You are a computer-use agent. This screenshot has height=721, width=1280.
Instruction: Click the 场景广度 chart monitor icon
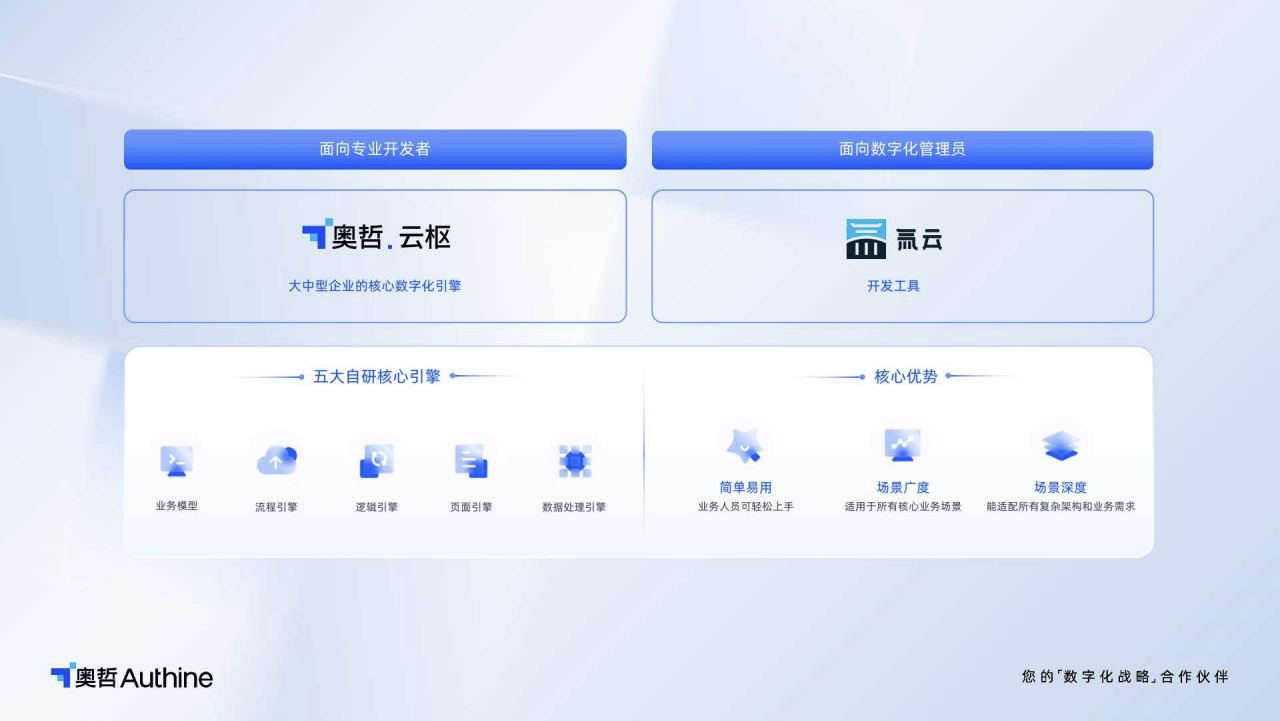[902, 445]
